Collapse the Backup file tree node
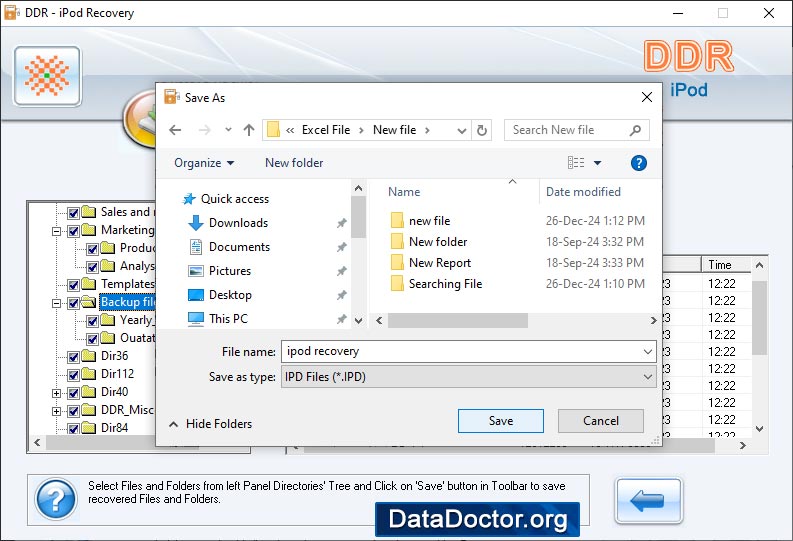The image size is (793, 541). click(x=57, y=303)
